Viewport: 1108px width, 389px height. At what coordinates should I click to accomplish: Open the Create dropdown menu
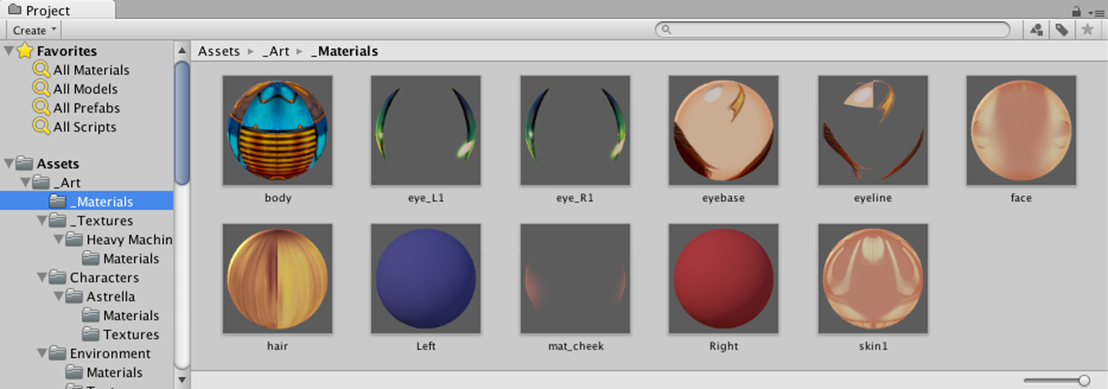click(x=33, y=30)
